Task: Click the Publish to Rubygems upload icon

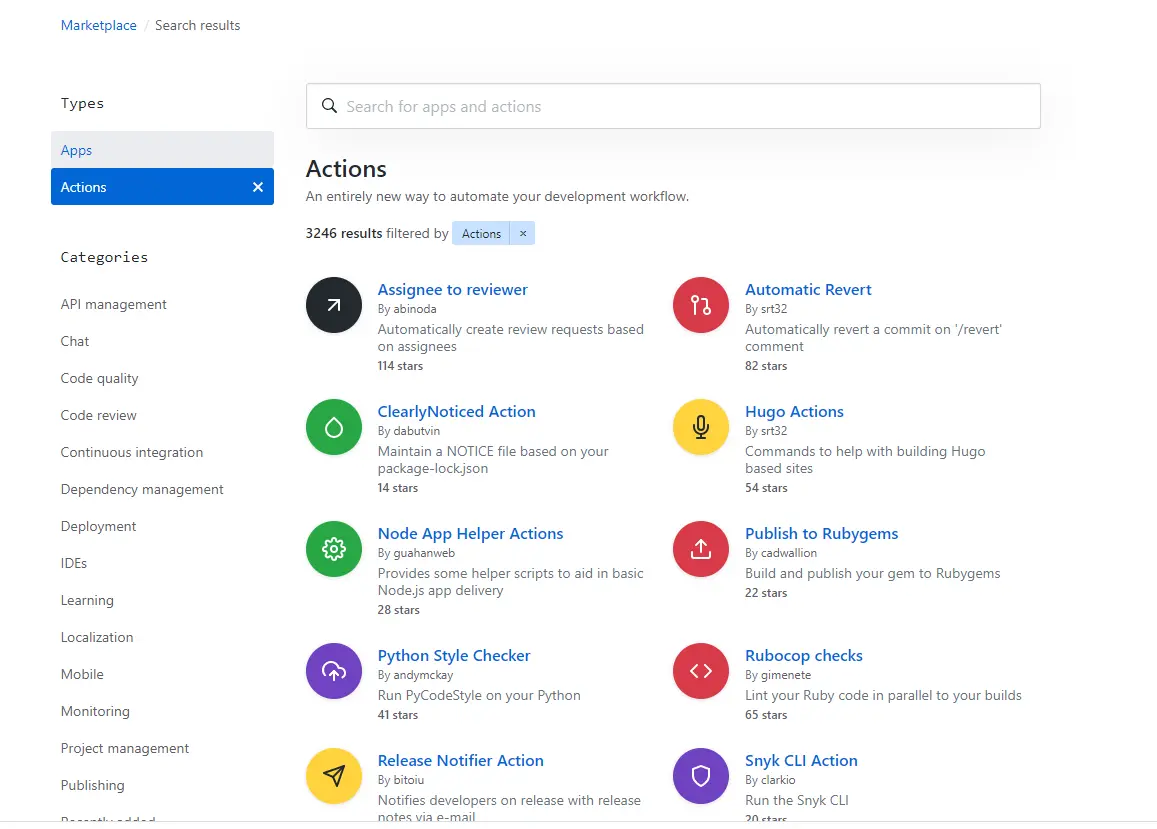Action: 700,548
